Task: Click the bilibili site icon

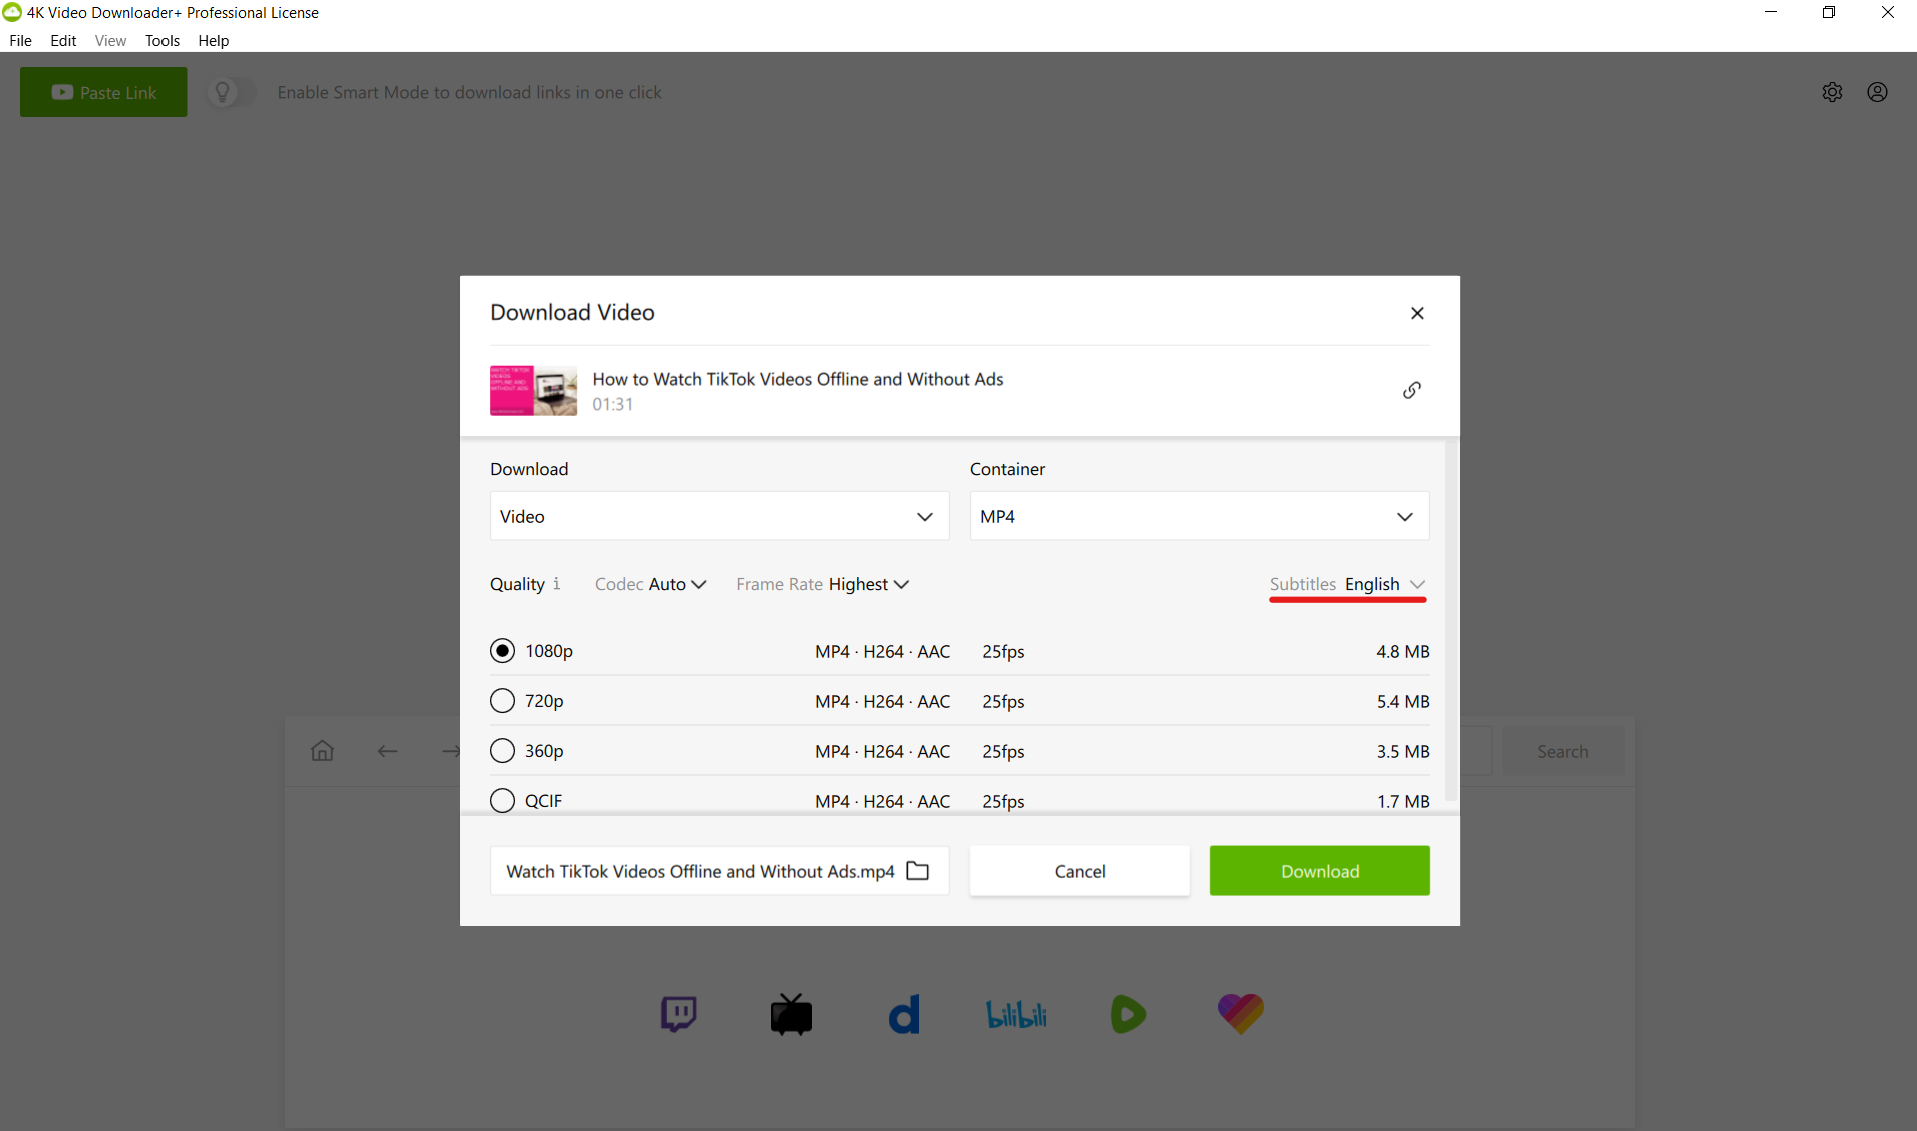Action: [1016, 1015]
